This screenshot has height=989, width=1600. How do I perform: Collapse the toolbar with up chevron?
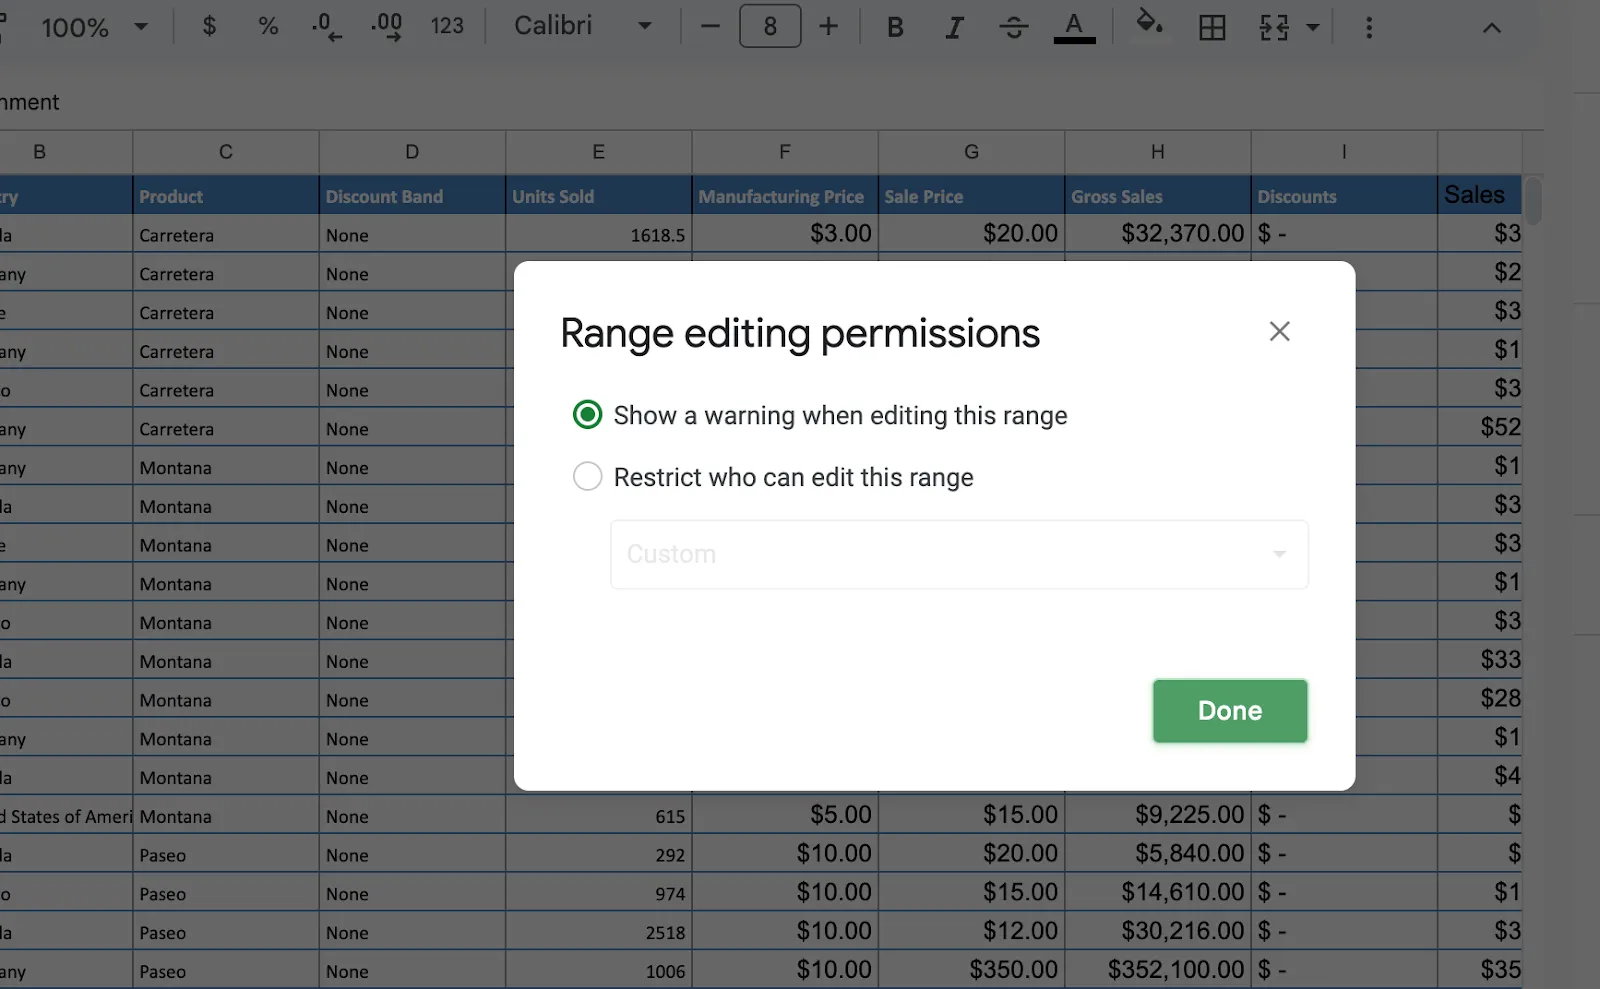(x=1491, y=28)
